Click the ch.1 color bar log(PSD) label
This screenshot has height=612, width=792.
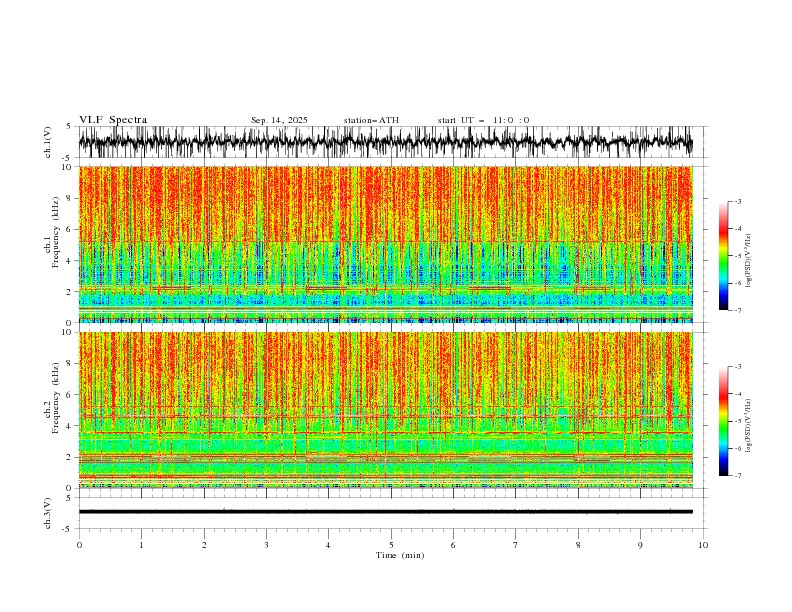click(x=749, y=261)
